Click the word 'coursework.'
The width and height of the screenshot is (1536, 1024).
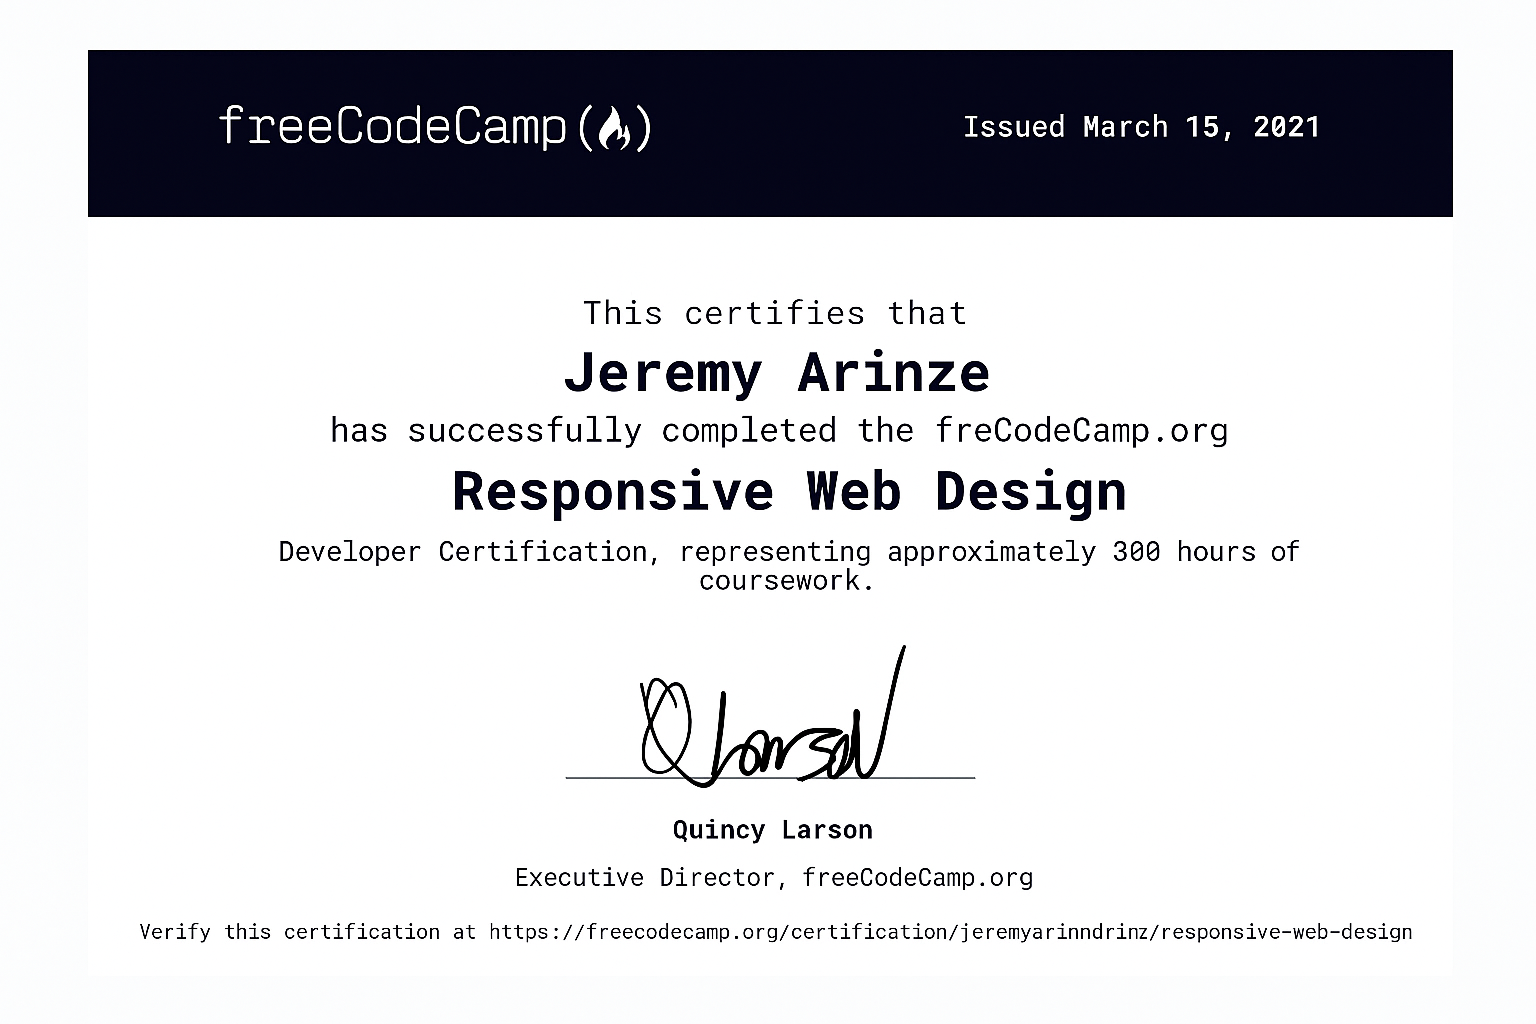click(787, 581)
